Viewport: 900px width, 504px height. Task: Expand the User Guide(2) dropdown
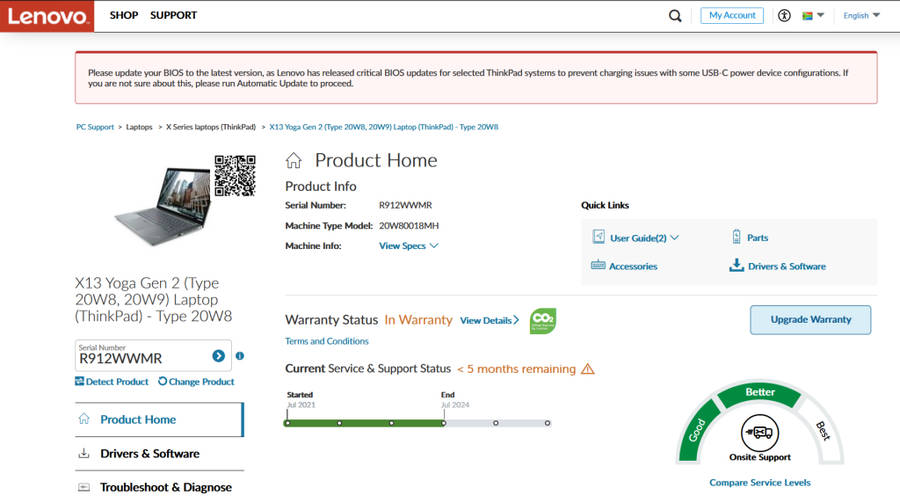click(644, 238)
